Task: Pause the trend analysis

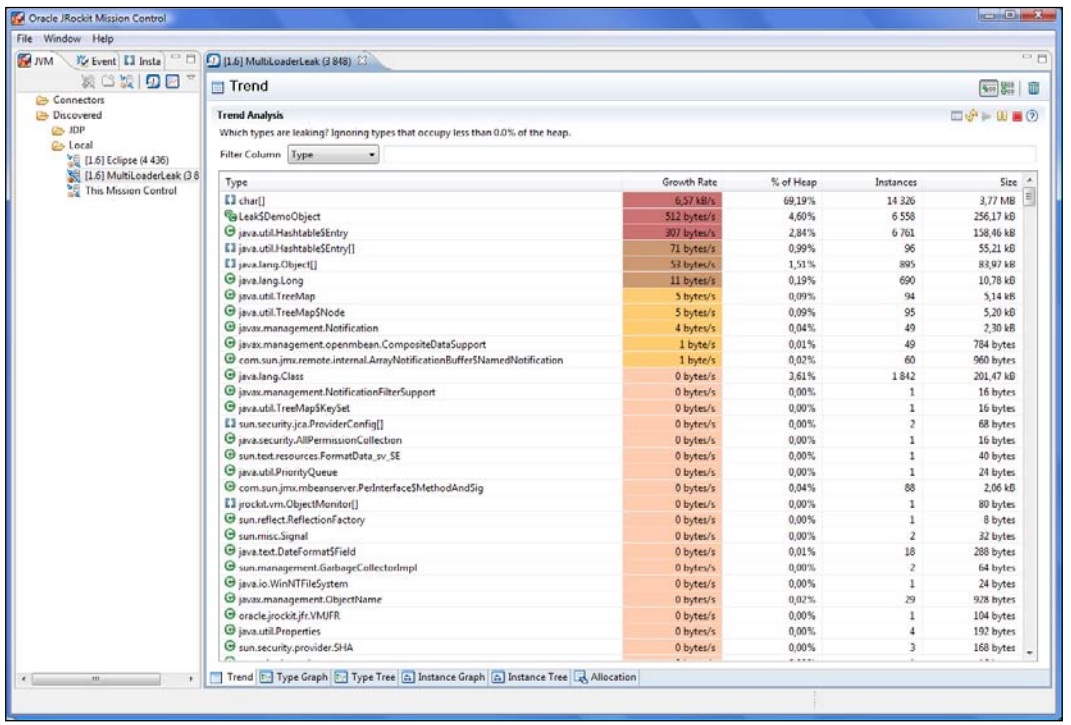Action: pos(1002,116)
